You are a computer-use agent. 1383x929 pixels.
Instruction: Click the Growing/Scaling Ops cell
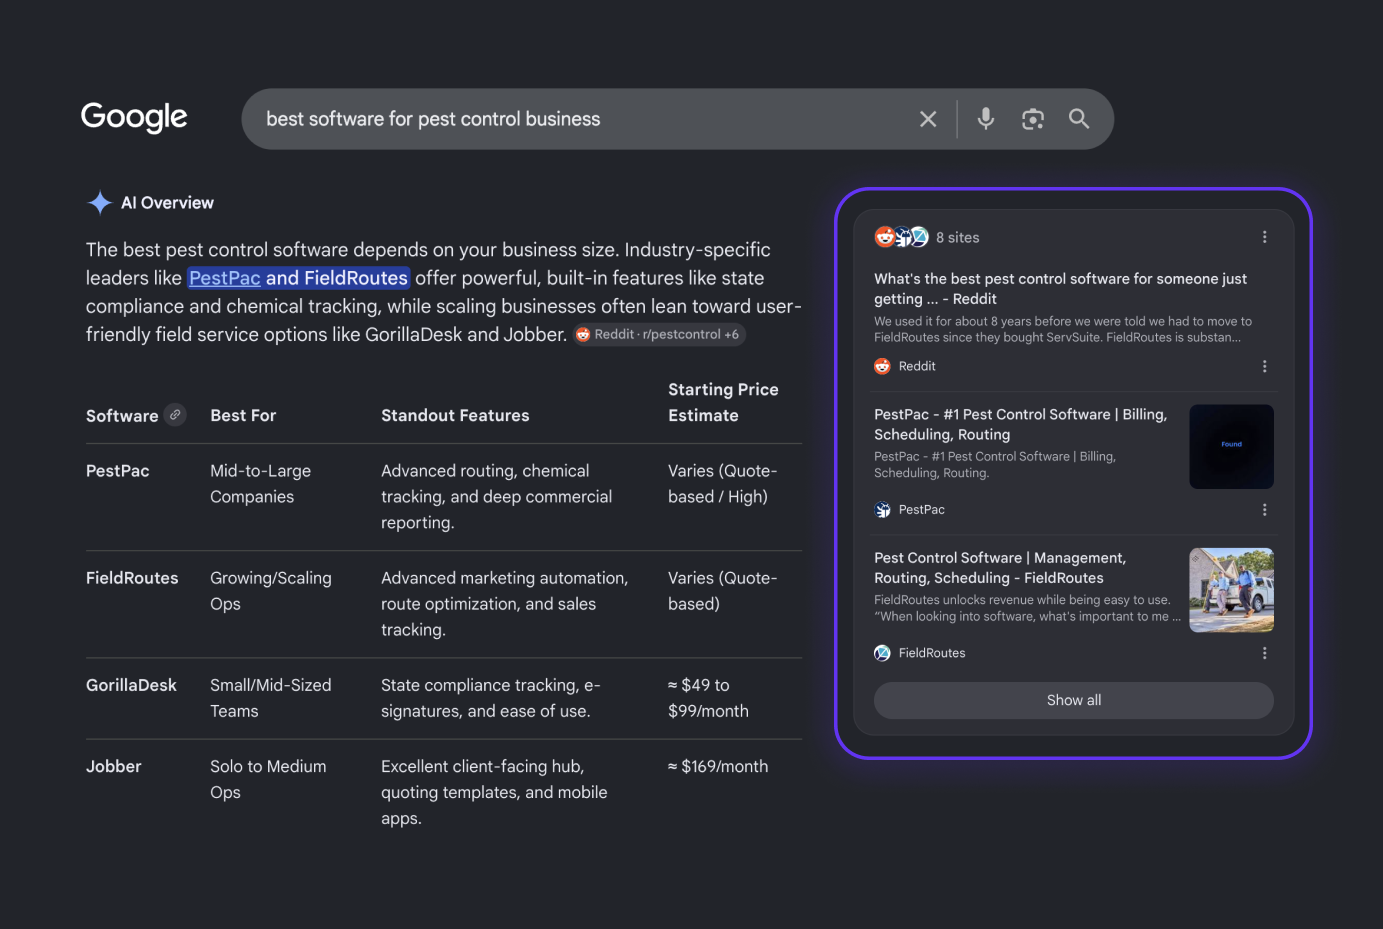point(270,591)
